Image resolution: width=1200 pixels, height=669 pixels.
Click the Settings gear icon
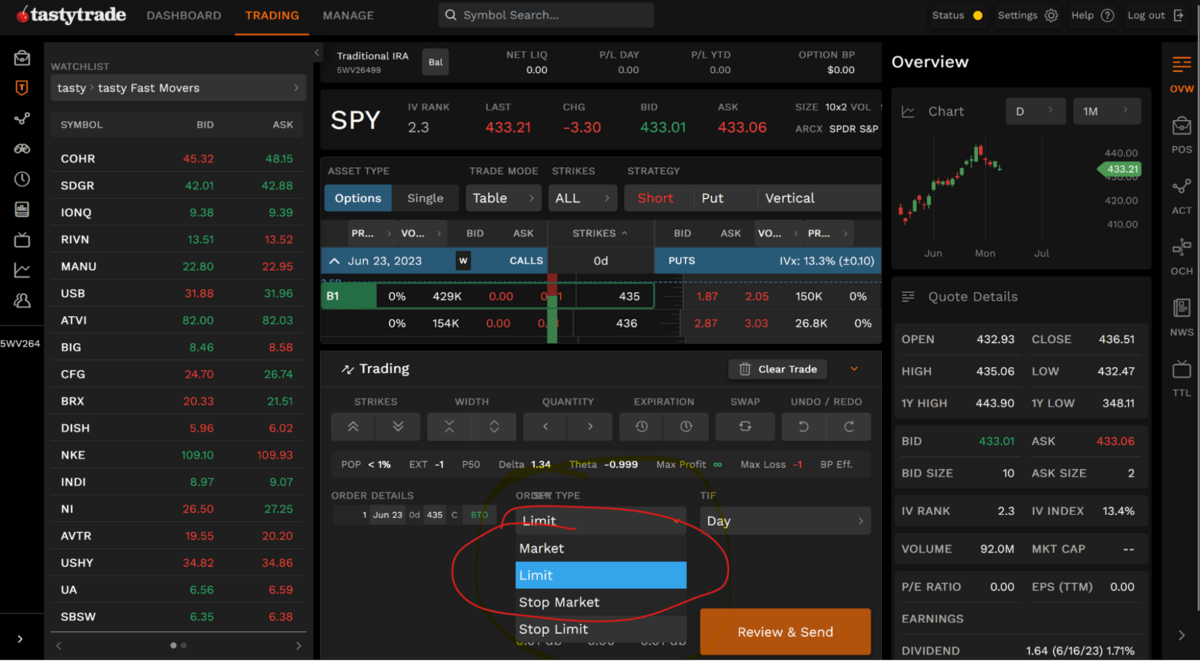[x=1051, y=15]
